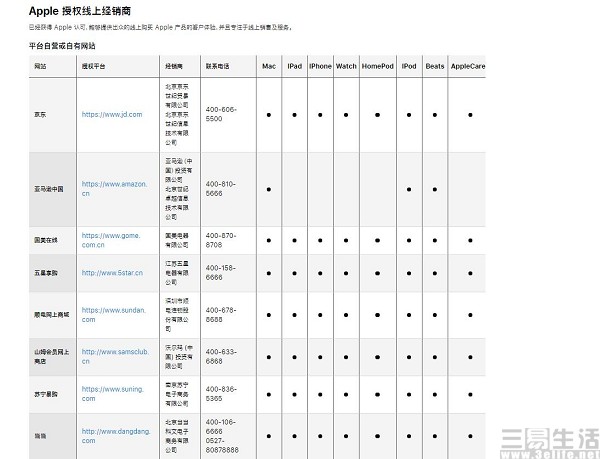Click the Mac dot in jd.com row
Screen dimensions: 600x459
269,115
